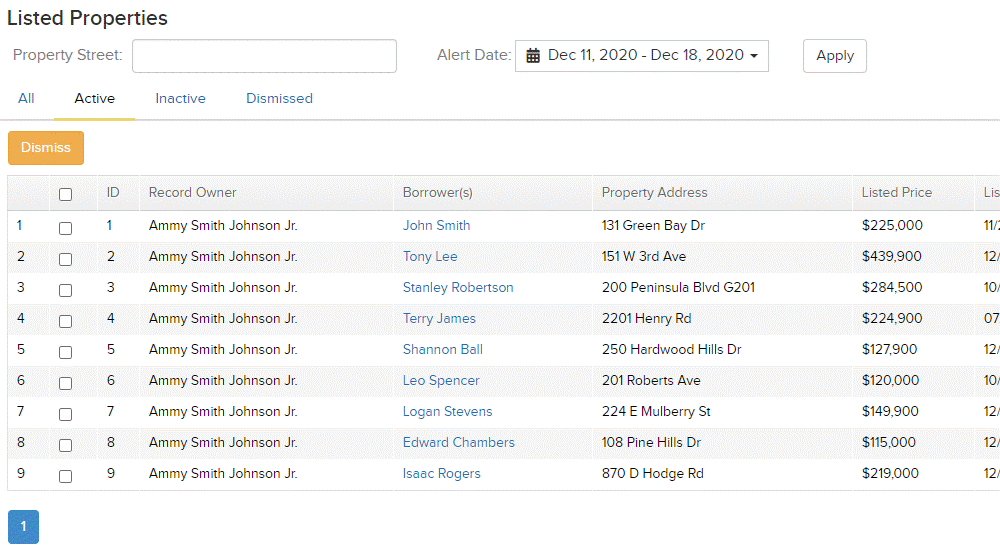The image size is (1000, 554).
Task: Check the box for Stanley Robertson row
Action: 65,291
